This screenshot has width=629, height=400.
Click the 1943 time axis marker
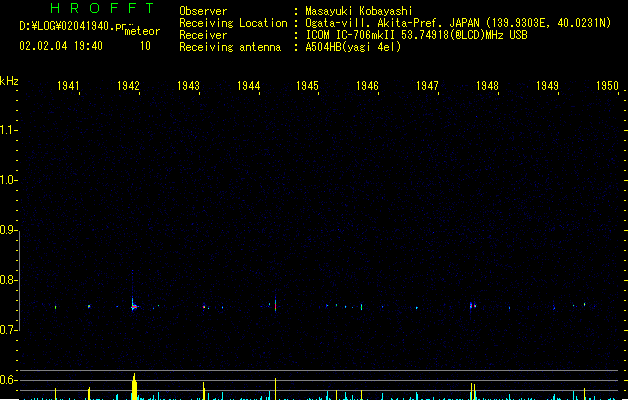coord(188,86)
